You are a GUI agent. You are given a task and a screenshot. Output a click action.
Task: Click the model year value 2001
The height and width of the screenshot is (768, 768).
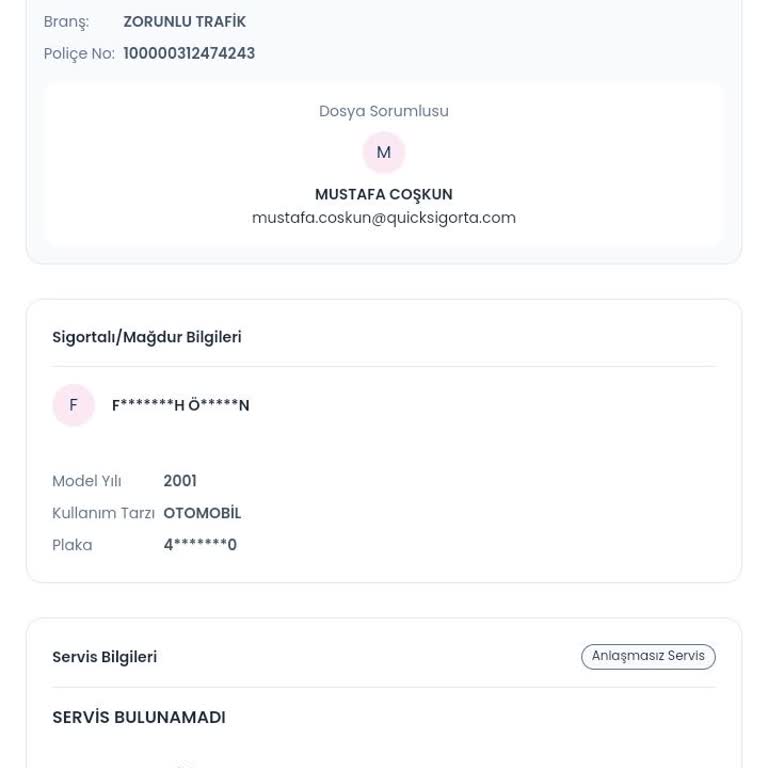tap(180, 481)
